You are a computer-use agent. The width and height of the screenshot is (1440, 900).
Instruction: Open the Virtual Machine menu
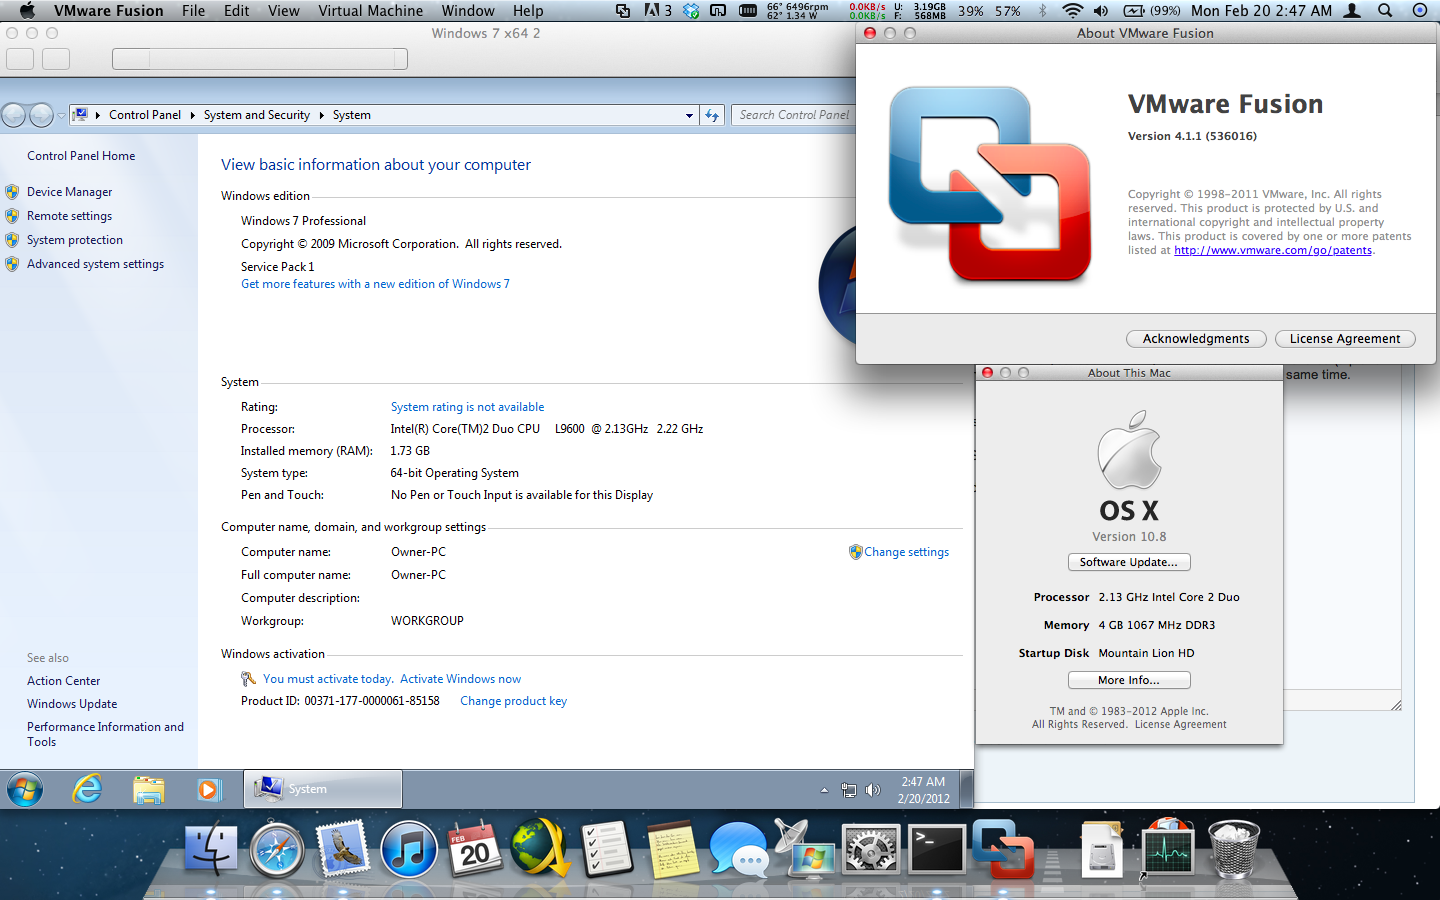pos(371,10)
